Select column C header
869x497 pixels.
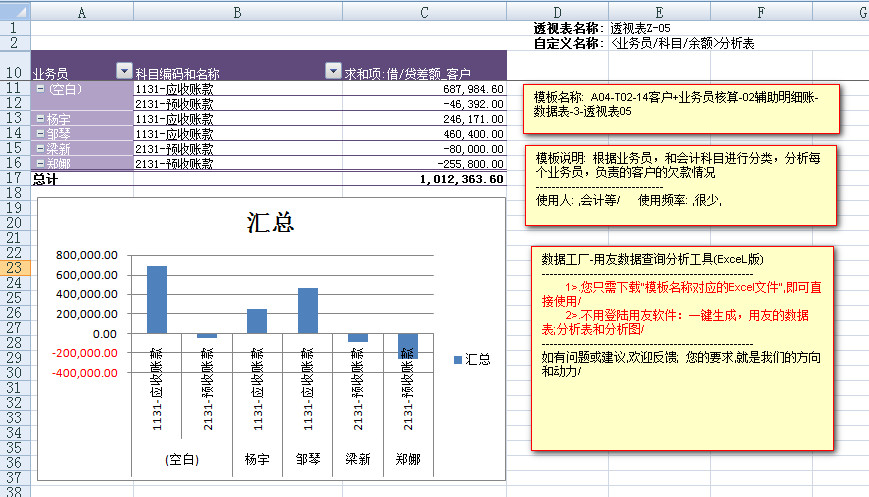coord(424,12)
